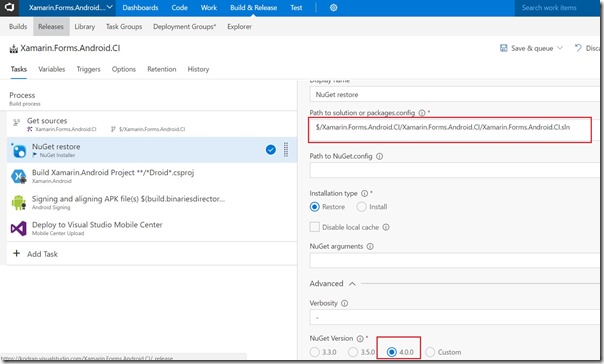
Task: Select the Install installation type
Action: coord(361,207)
